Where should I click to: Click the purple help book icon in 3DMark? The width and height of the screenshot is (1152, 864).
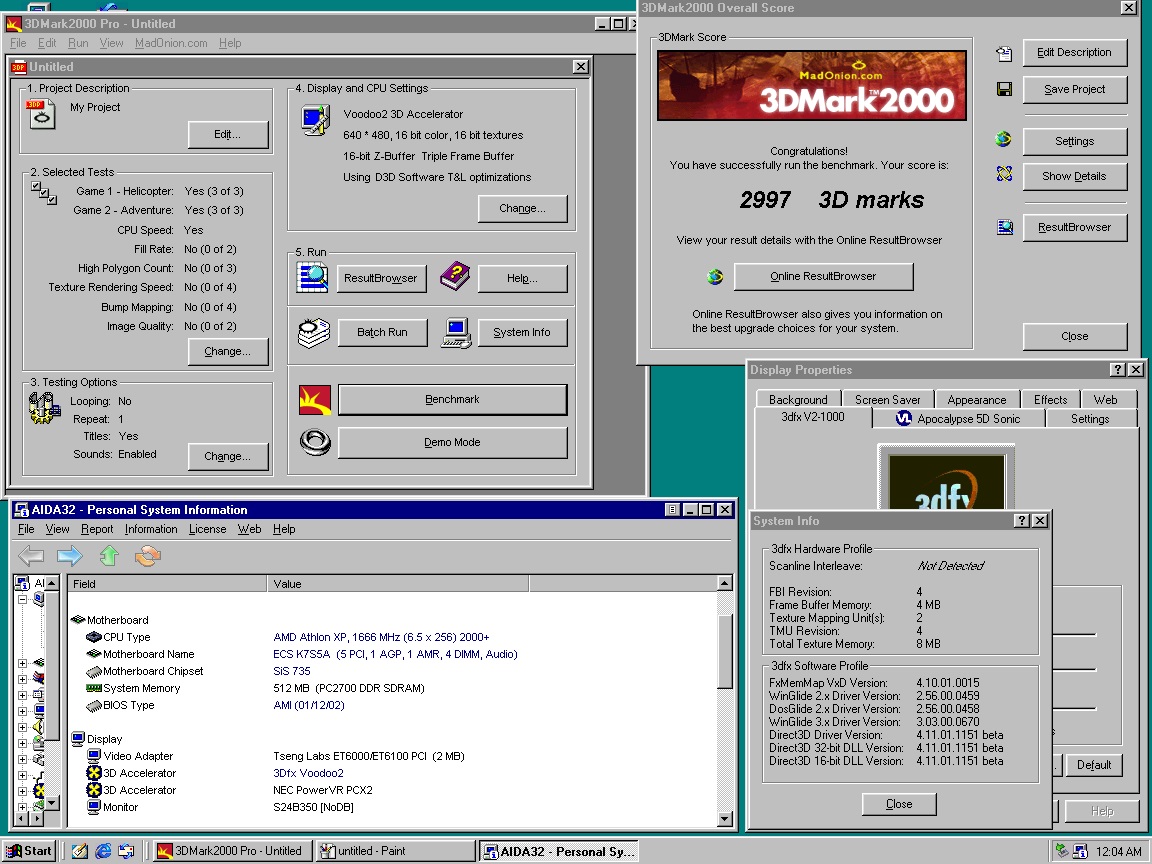[455, 277]
